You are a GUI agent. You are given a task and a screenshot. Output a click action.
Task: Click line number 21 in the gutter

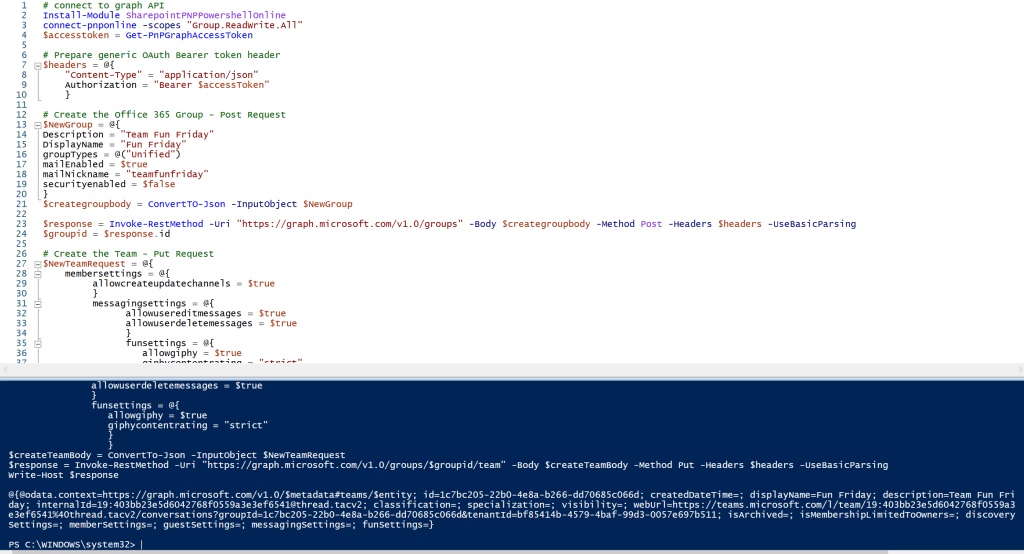[20, 204]
